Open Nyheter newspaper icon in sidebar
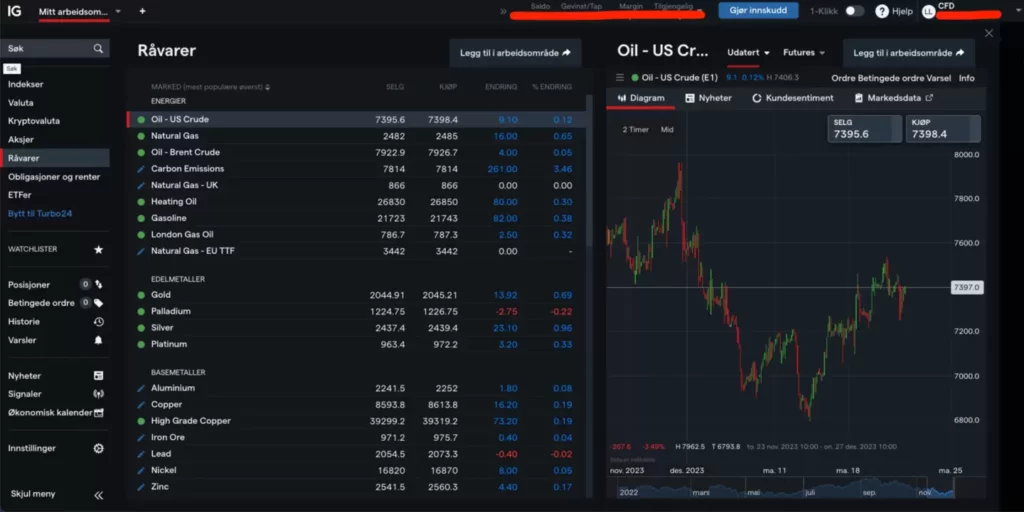 click(99, 376)
